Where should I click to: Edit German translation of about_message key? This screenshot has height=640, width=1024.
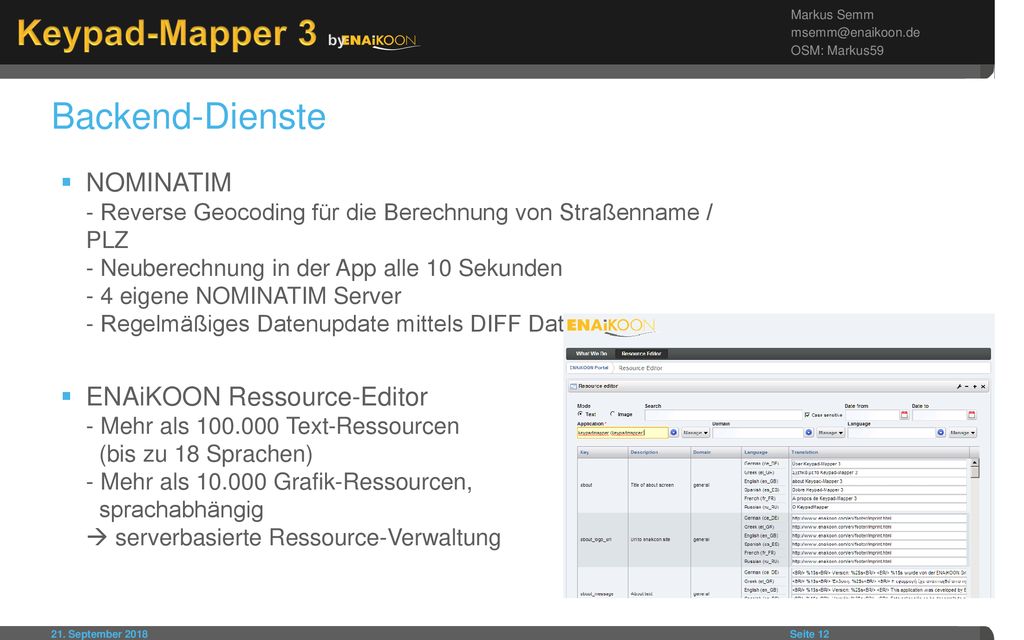[x=879, y=573]
